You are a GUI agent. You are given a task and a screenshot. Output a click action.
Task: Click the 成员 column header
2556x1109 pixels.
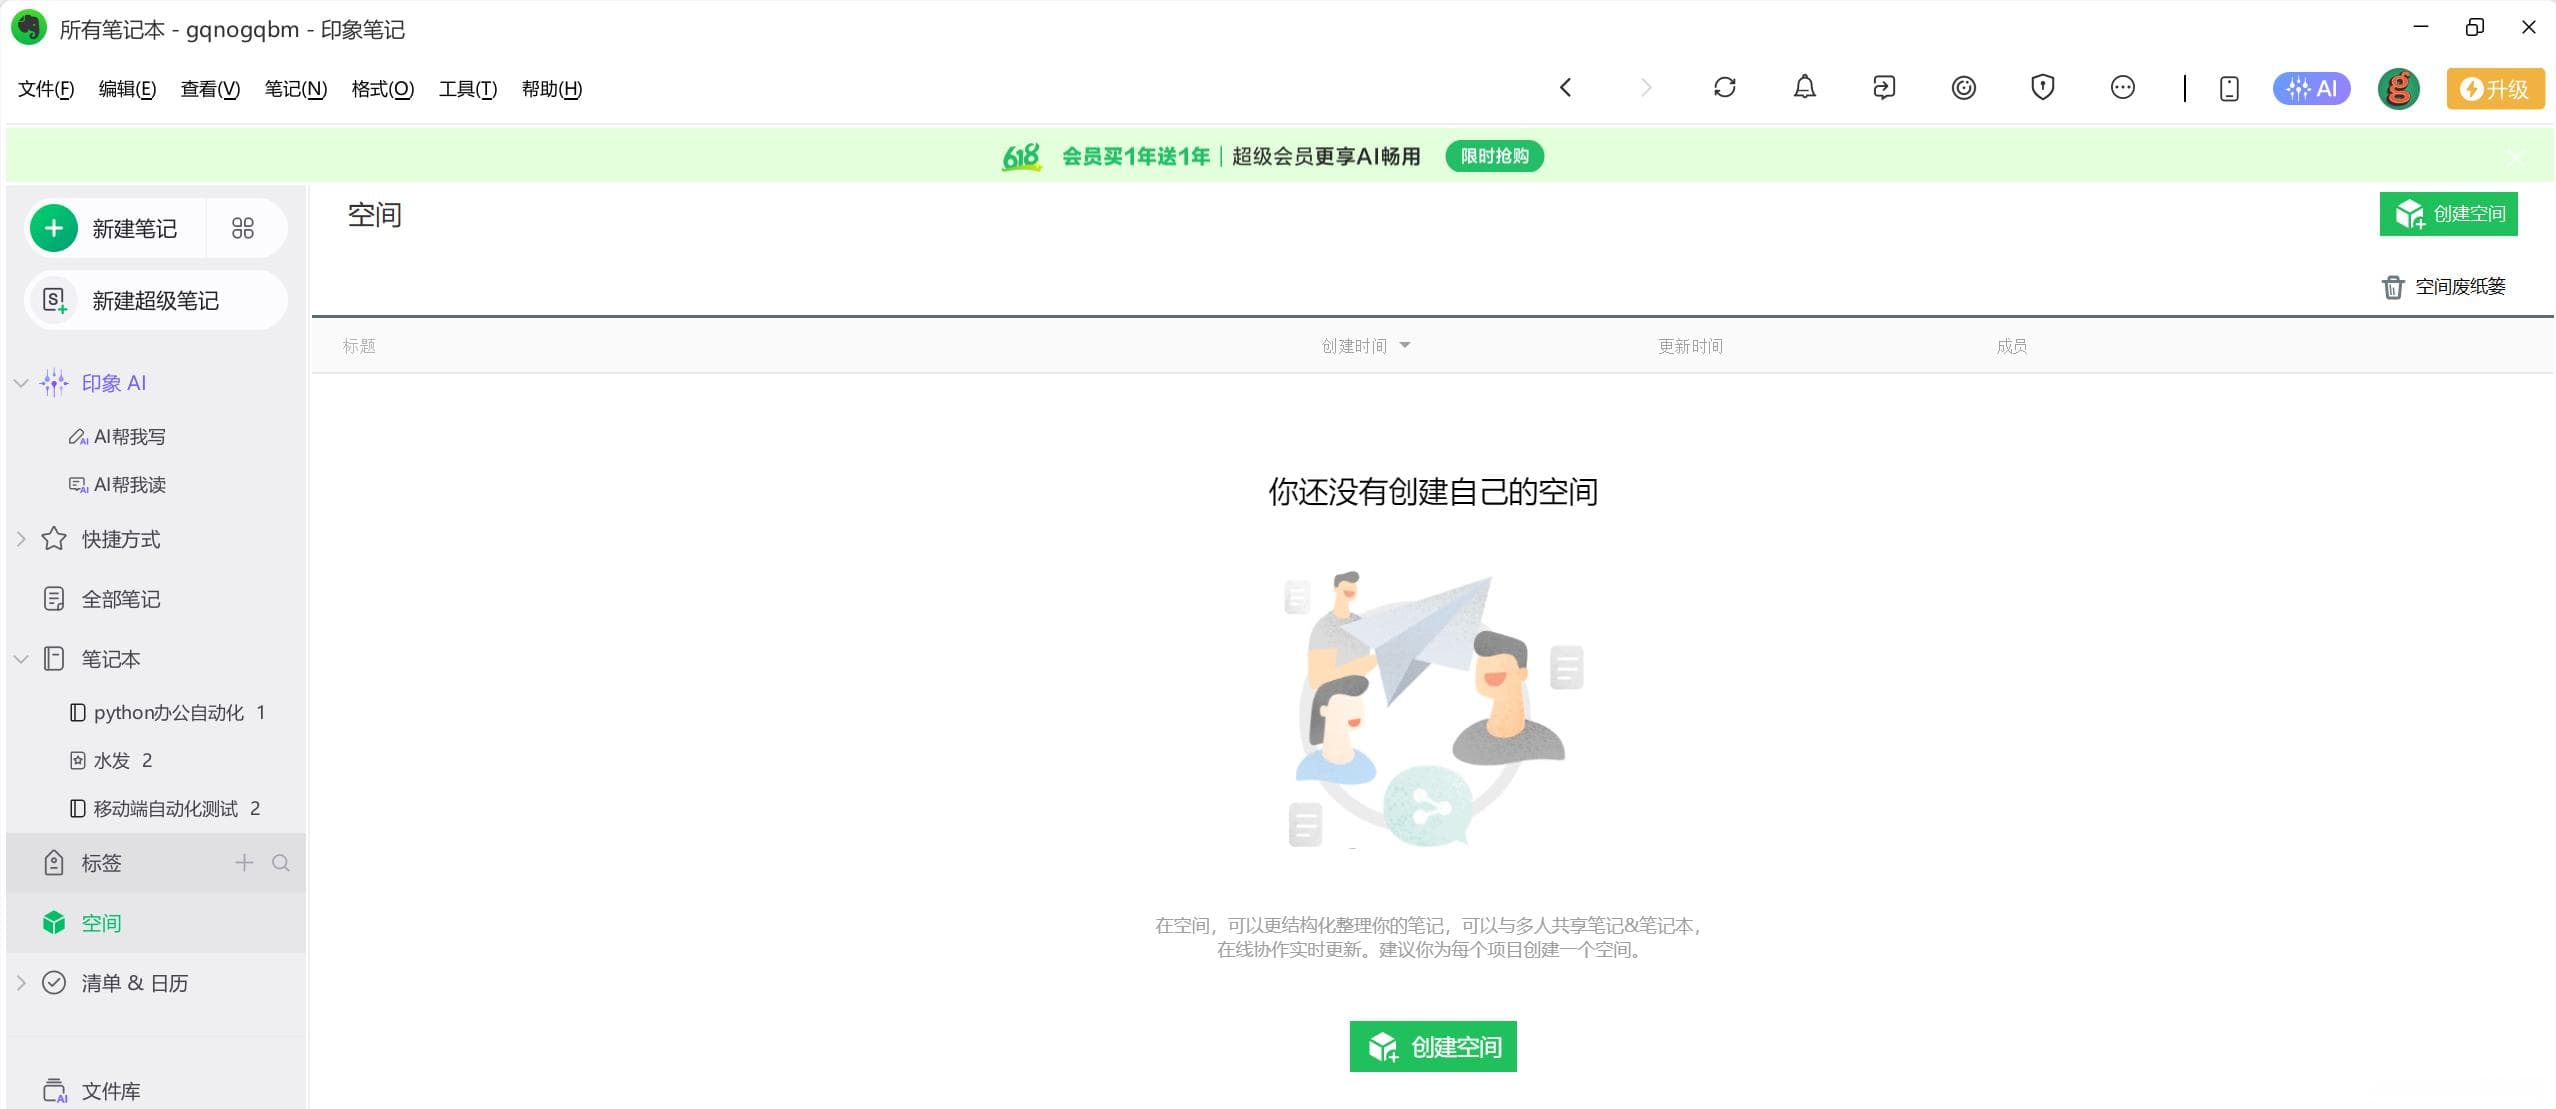pos(2011,346)
